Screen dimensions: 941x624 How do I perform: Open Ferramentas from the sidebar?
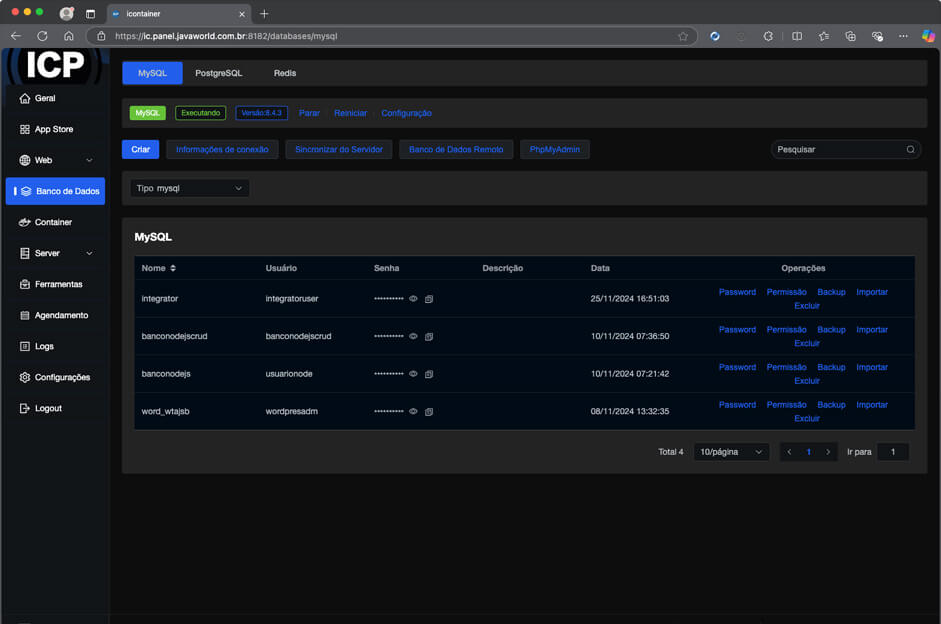tap(58, 284)
